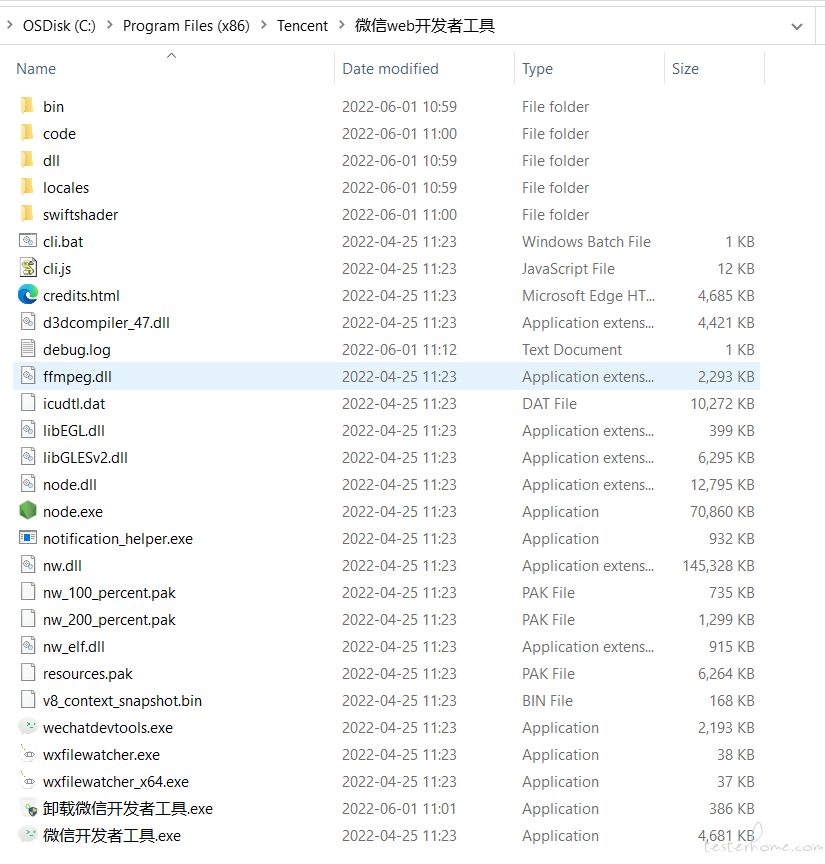The image size is (825, 864).
Task: Click the Windows Batch File type cell
Action: click(x=586, y=242)
